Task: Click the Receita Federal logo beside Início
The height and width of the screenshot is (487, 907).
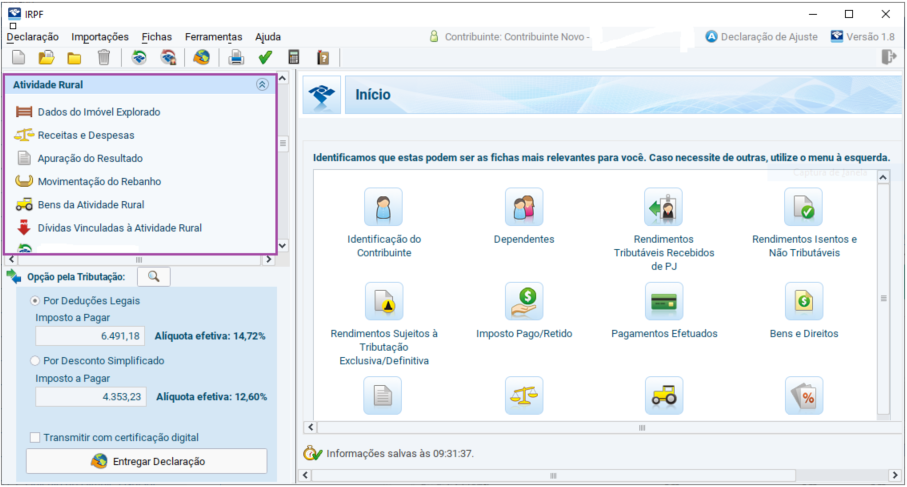Action: coord(322,95)
